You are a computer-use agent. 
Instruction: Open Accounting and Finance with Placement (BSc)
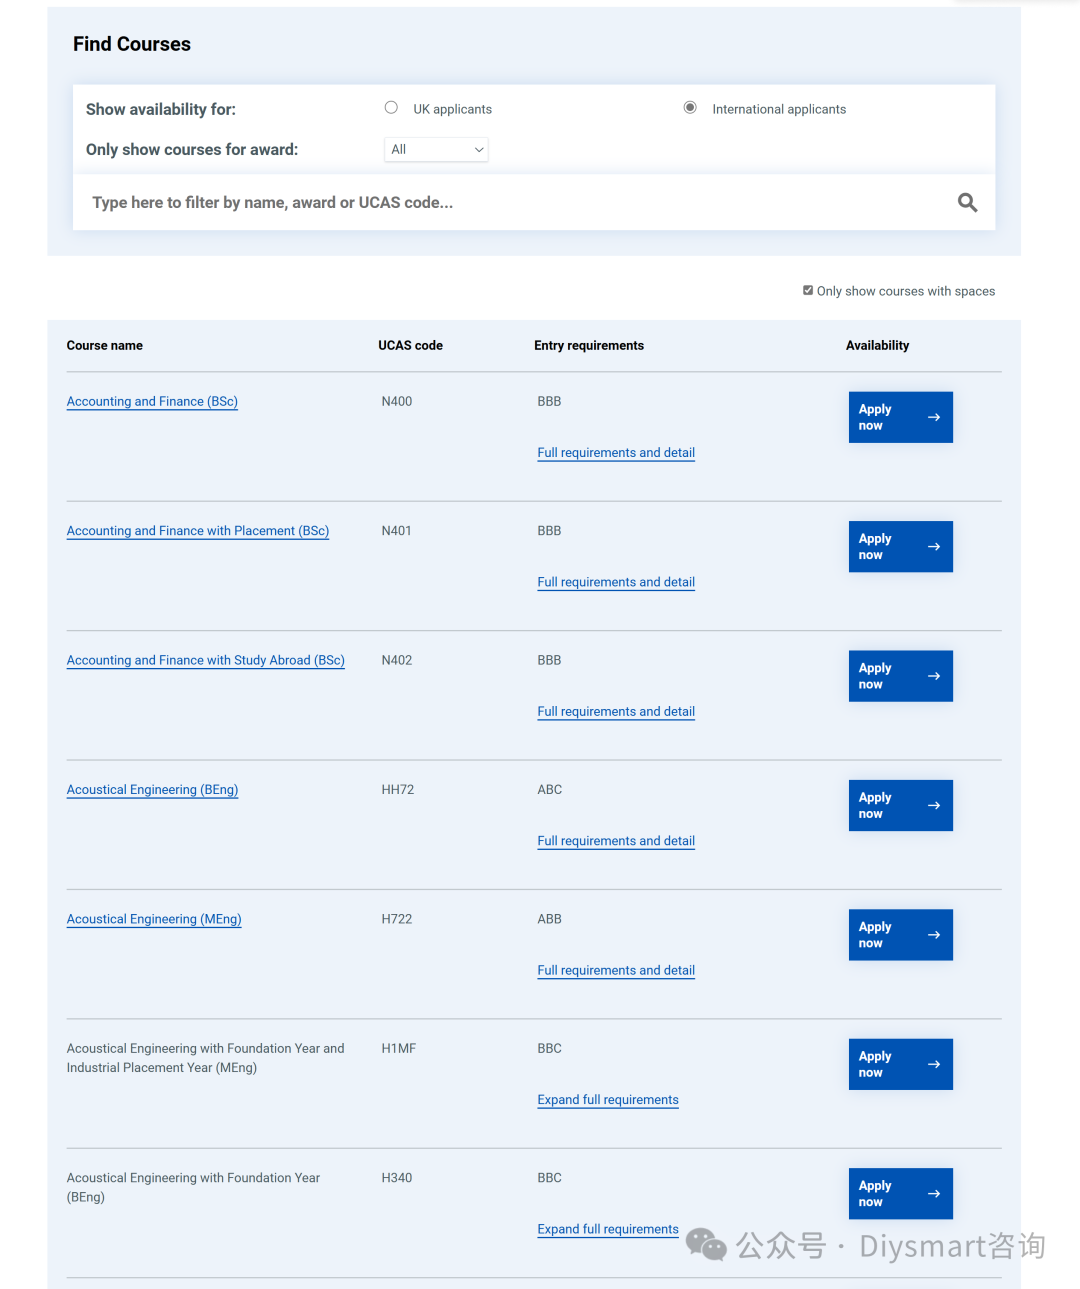198,531
